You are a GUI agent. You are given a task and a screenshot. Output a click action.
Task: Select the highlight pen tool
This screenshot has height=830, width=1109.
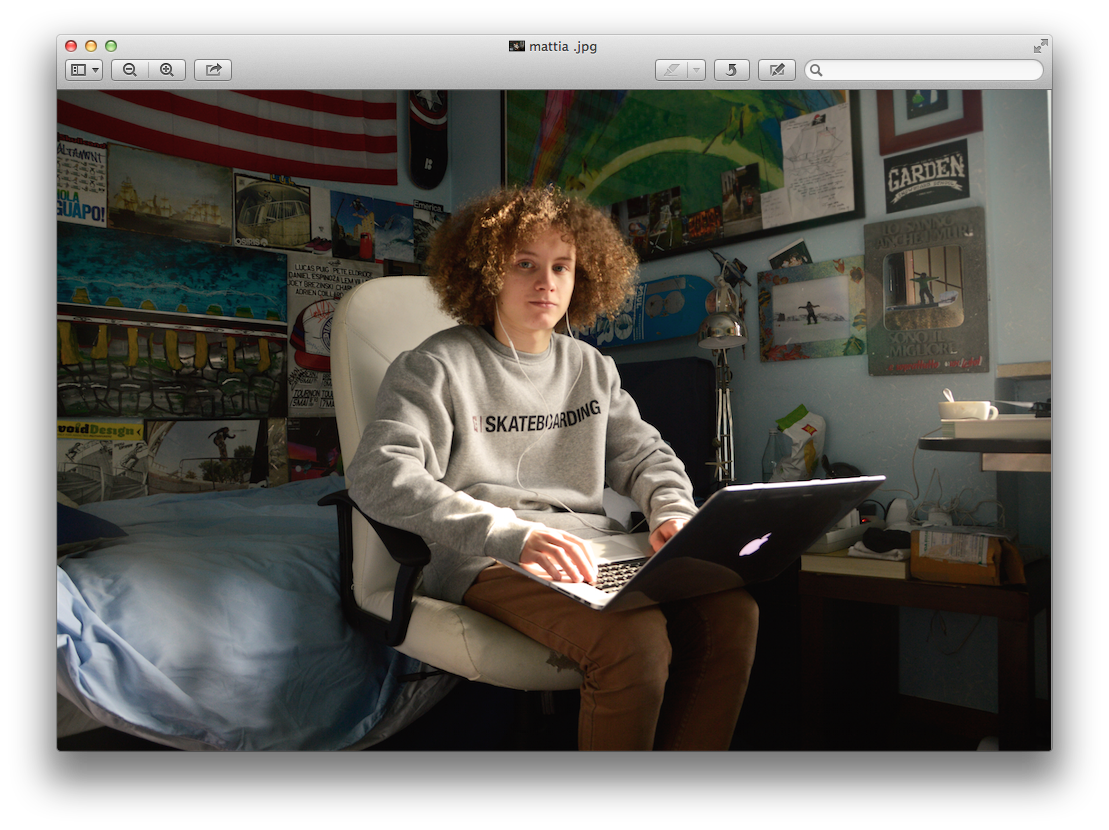(671, 70)
